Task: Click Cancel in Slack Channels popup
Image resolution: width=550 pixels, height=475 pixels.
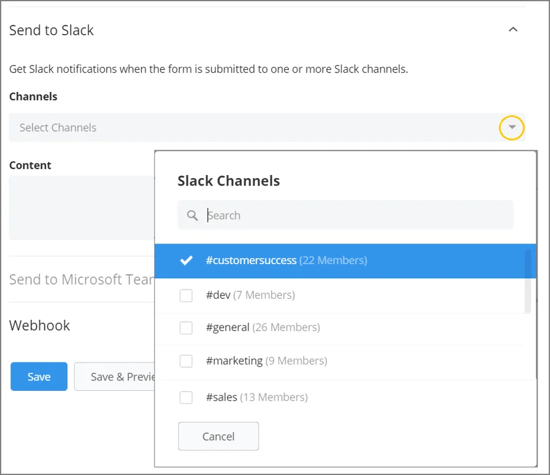Action: [x=219, y=436]
